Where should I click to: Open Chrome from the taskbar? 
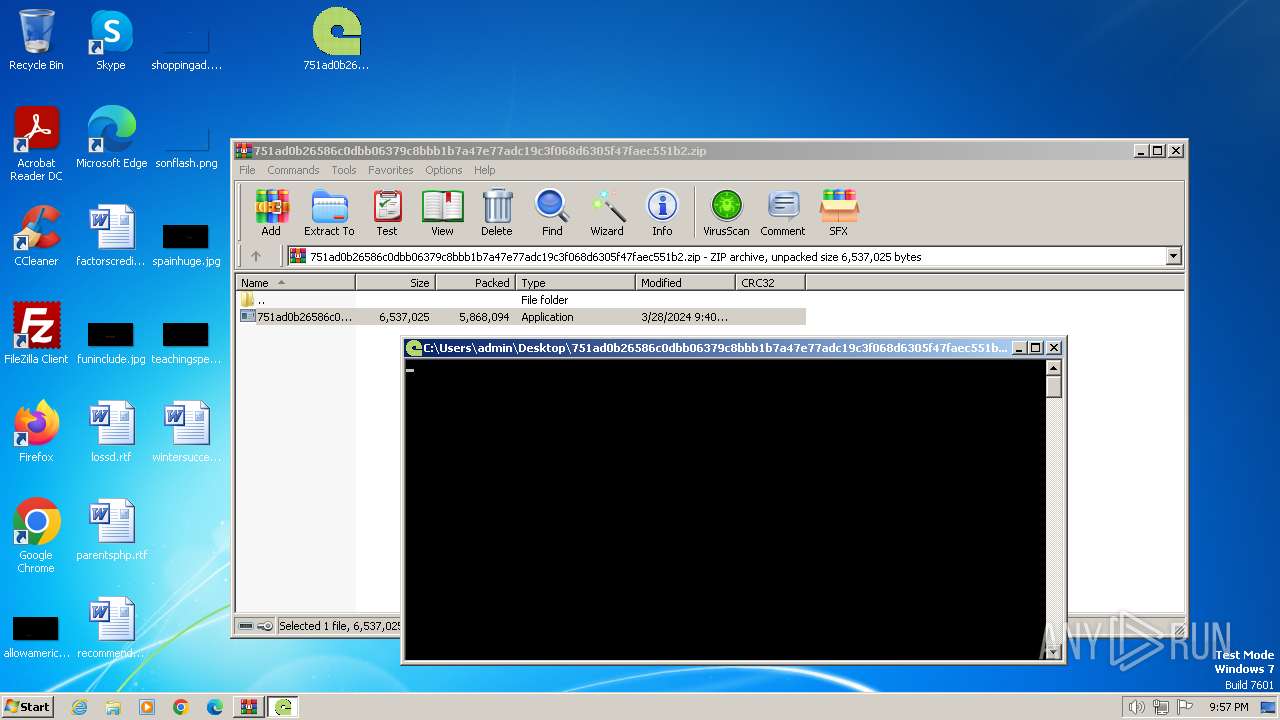181,707
